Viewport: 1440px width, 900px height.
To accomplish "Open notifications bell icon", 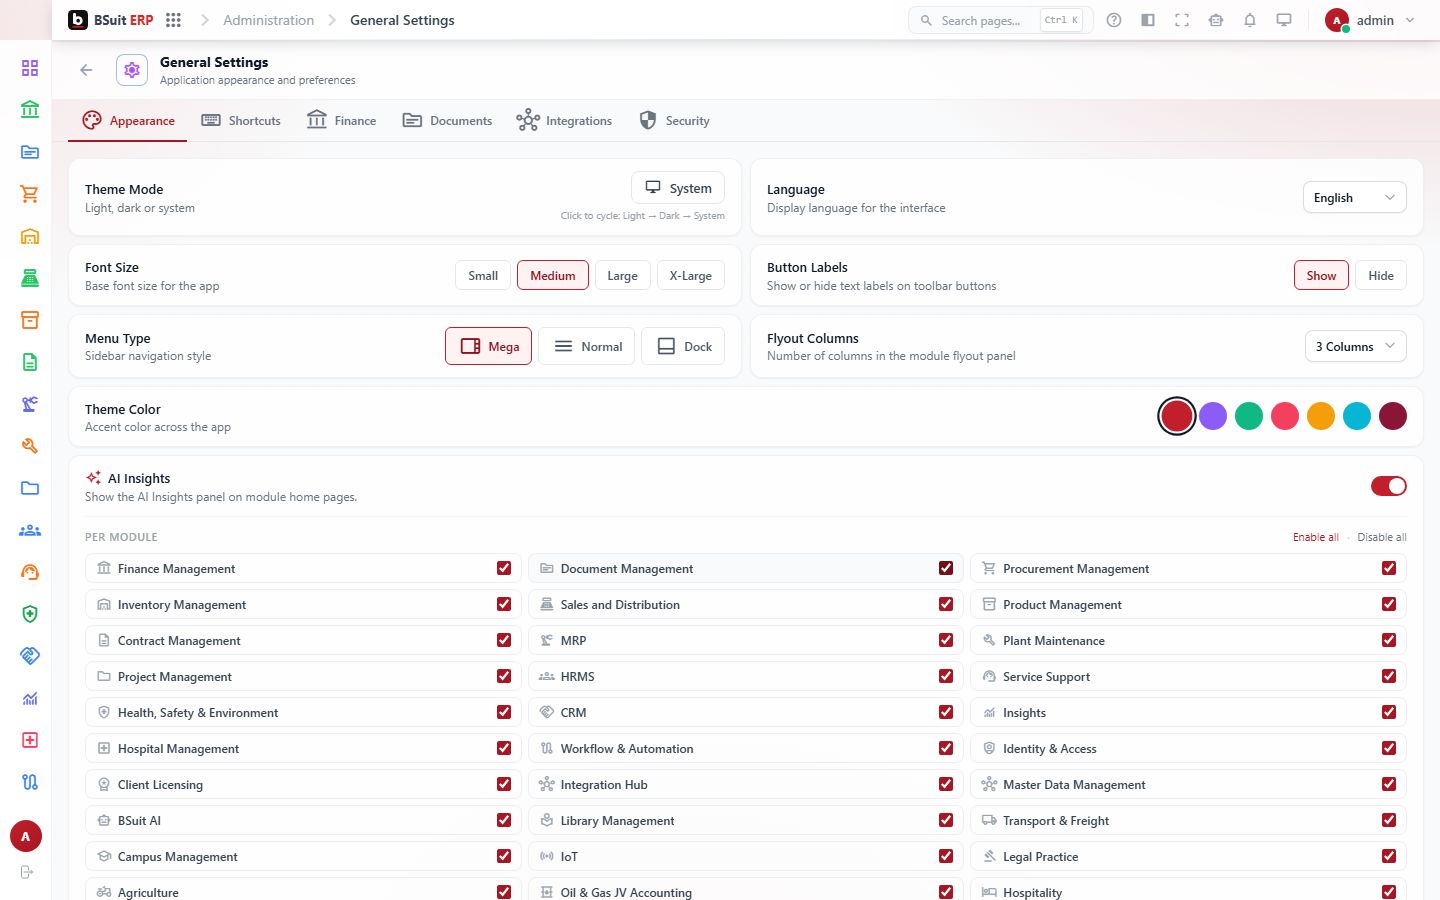I will pos(1250,20).
